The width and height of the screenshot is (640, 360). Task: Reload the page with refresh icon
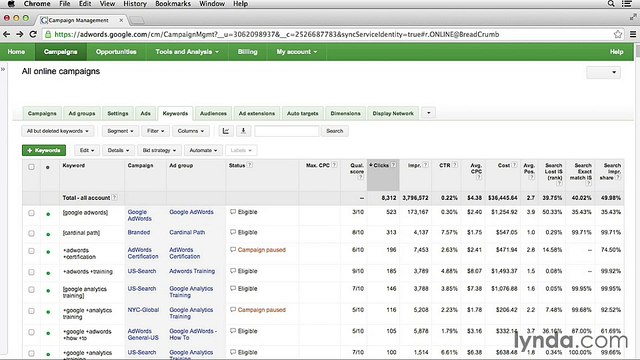pyautogui.click(x=33, y=34)
